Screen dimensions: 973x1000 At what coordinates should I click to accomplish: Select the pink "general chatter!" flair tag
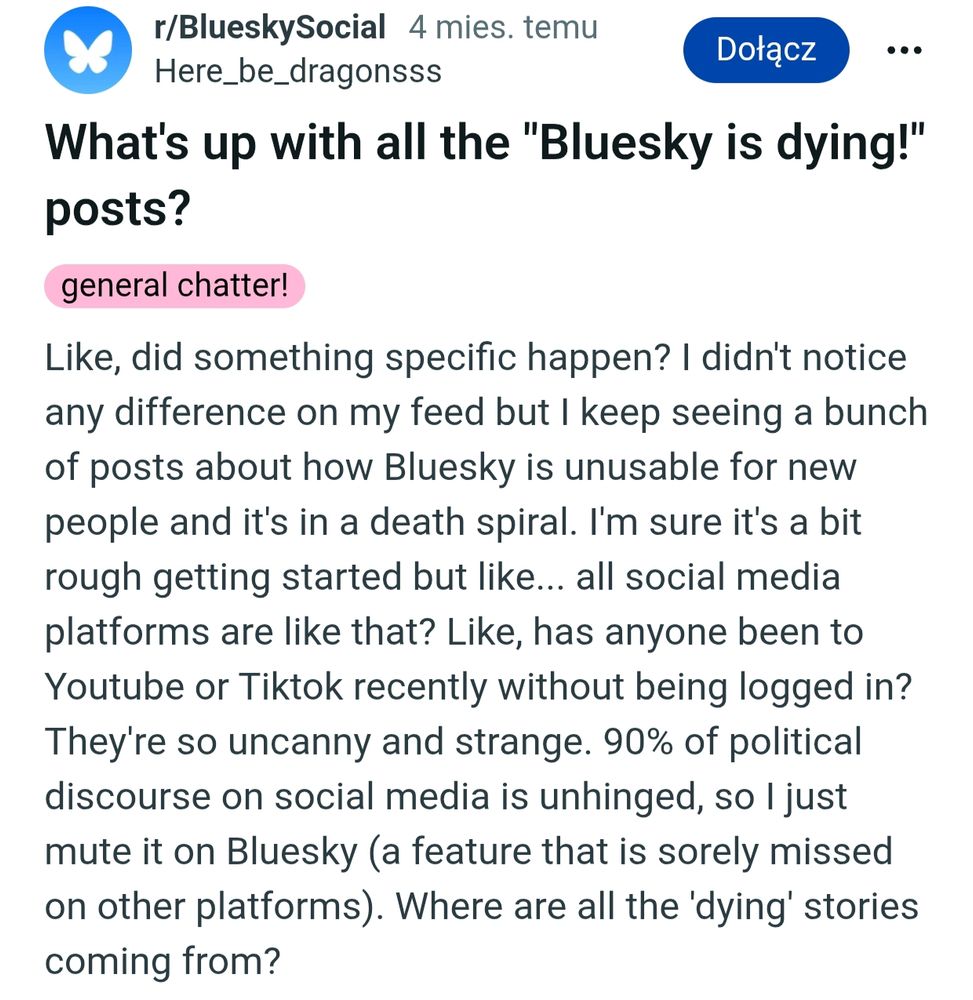174,287
